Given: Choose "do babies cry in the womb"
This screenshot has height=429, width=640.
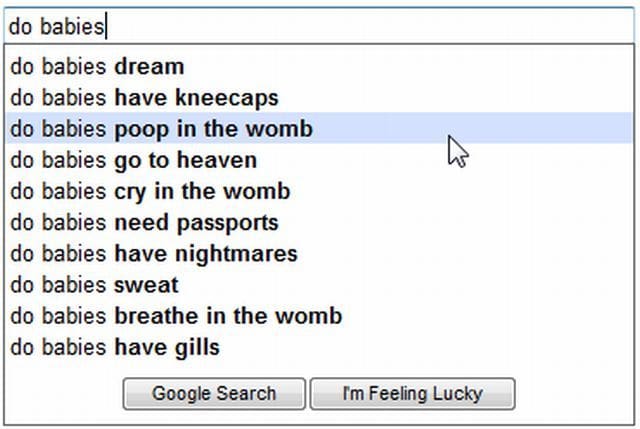Looking at the screenshot, I should click(150, 191).
